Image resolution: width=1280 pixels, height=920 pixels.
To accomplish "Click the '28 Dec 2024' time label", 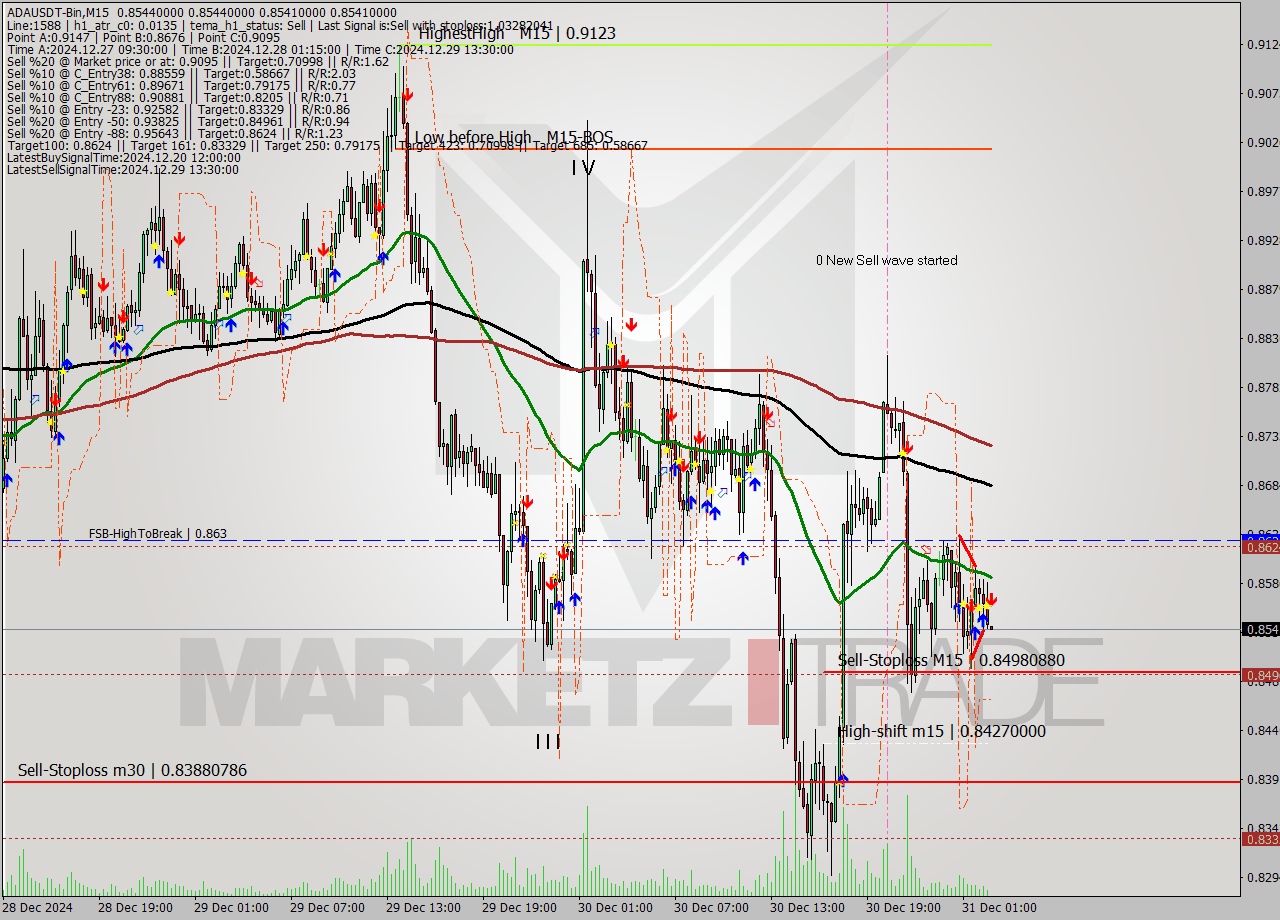I will click(x=39, y=908).
